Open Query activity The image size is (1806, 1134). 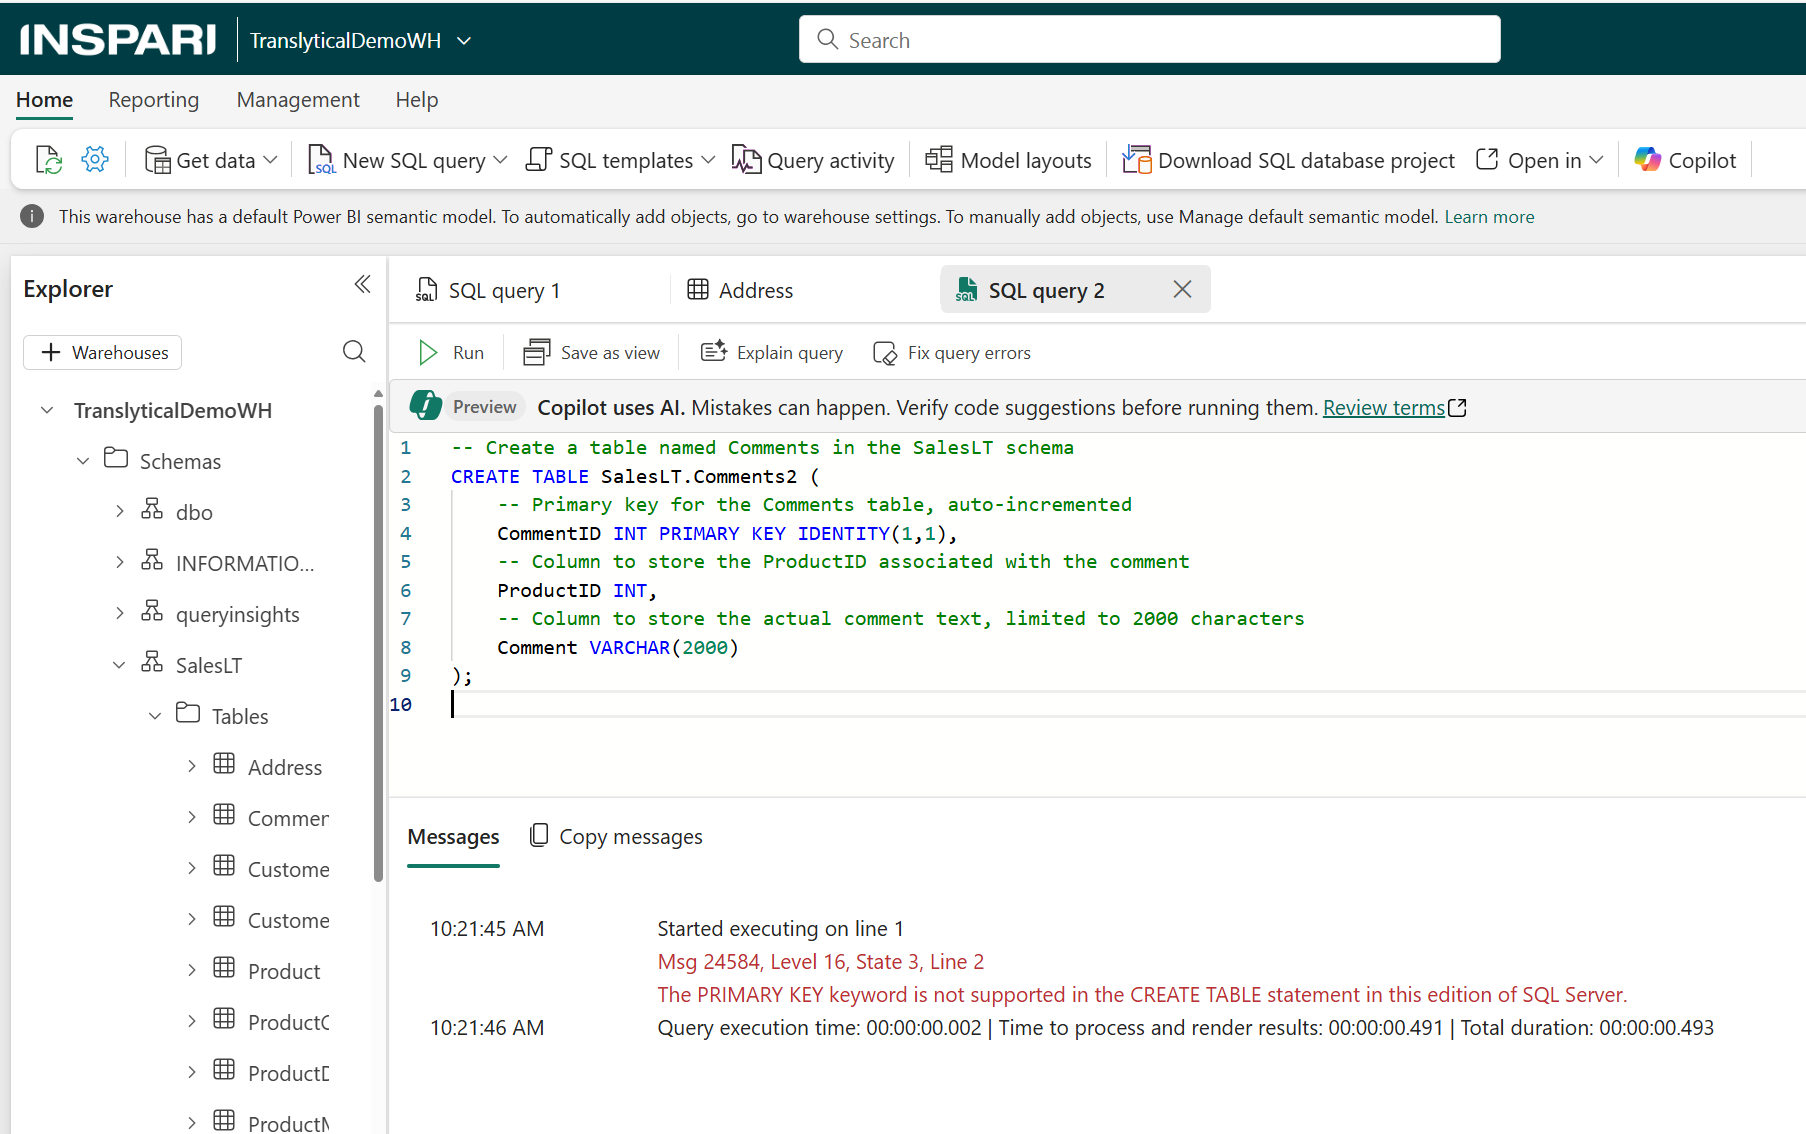[813, 159]
